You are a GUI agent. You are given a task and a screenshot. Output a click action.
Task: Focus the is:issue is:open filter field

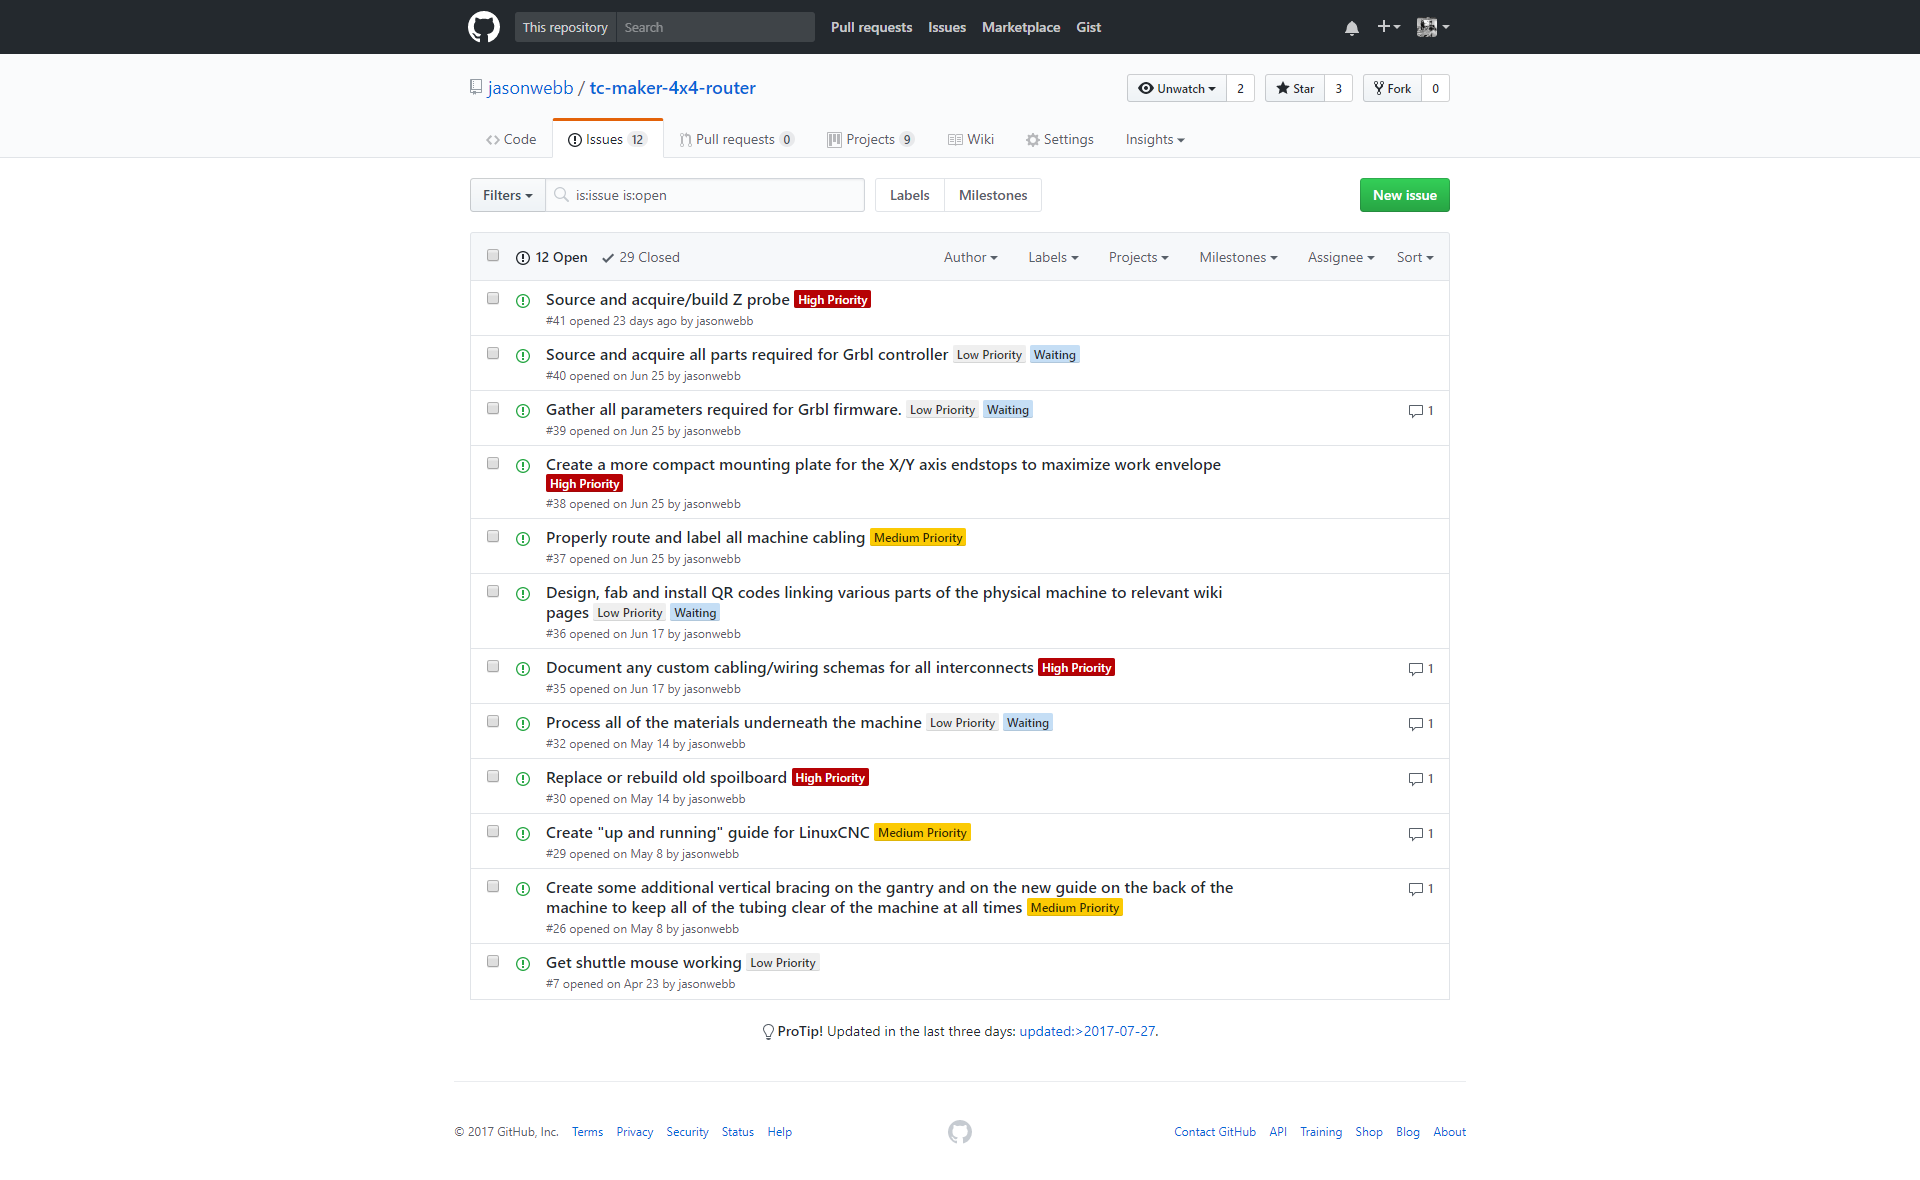(705, 195)
